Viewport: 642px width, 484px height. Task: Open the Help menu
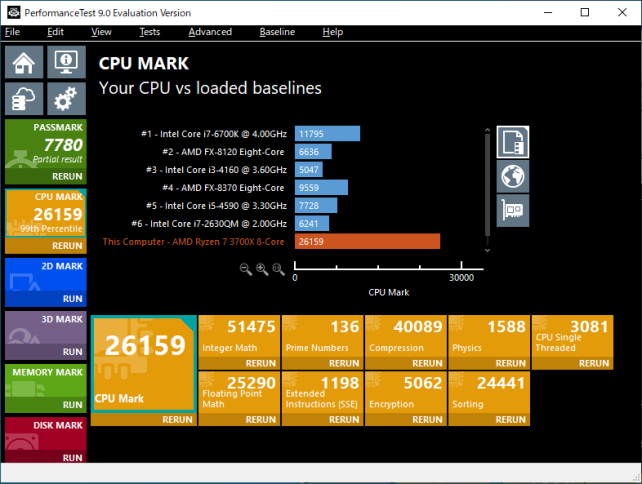point(332,32)
